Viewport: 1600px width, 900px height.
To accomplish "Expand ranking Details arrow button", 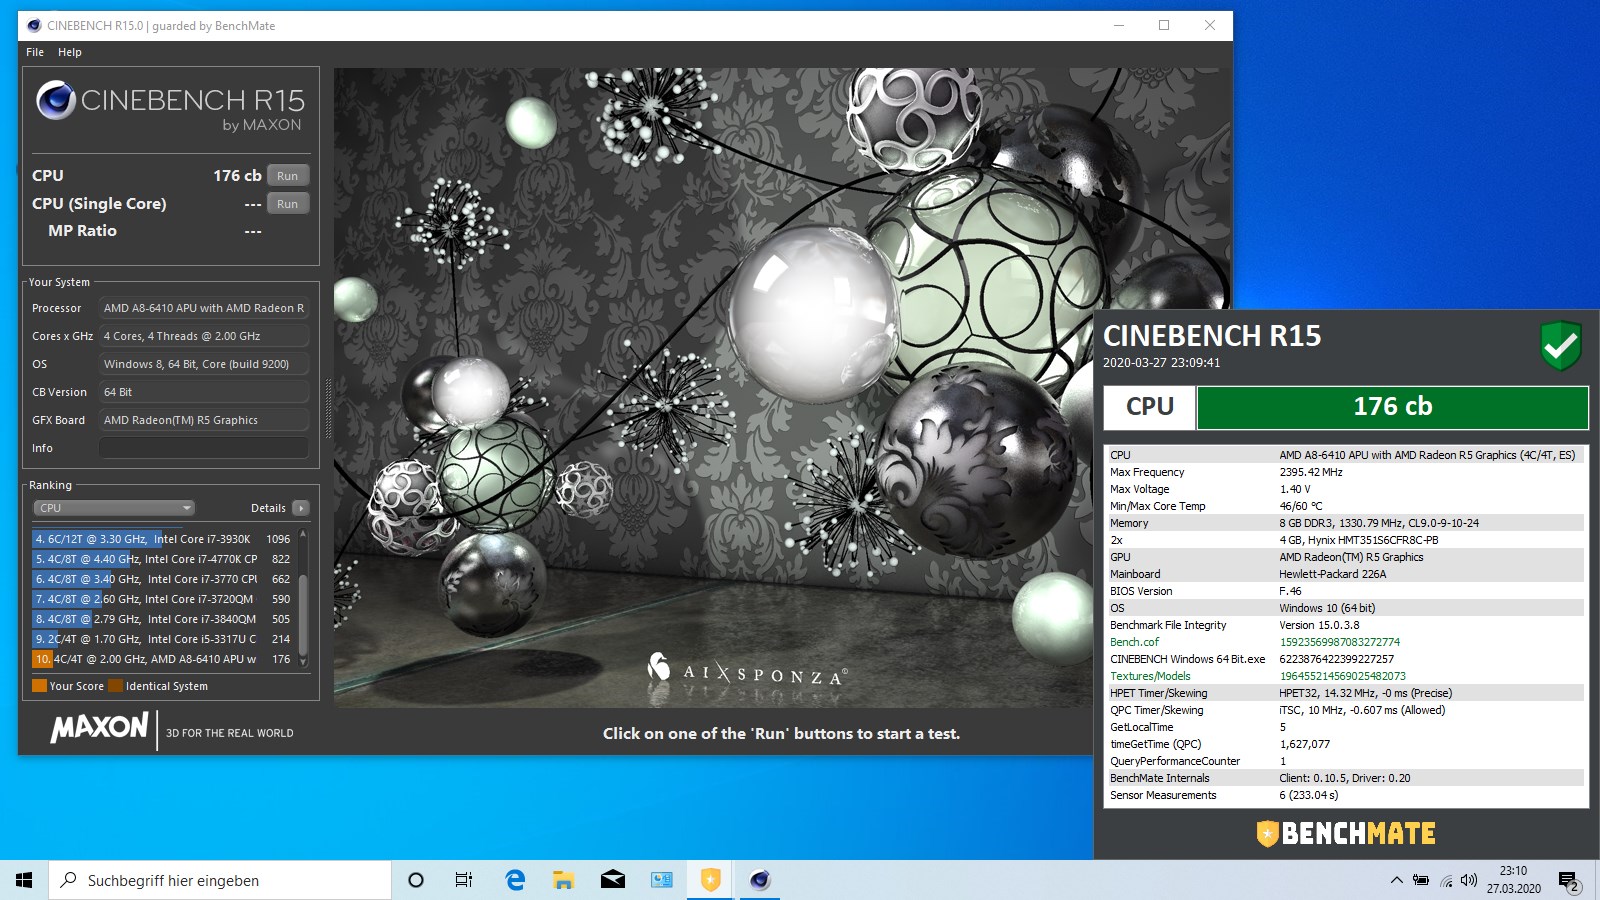I will pos(300,508).
